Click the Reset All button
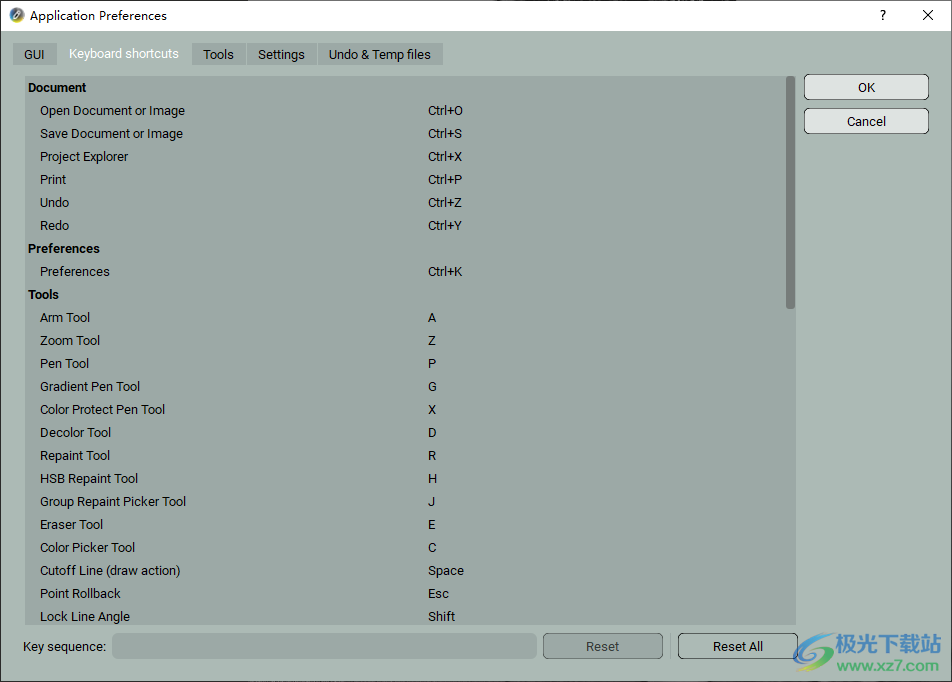Viewport: 952px width, 682px height. tap(738, 647)
